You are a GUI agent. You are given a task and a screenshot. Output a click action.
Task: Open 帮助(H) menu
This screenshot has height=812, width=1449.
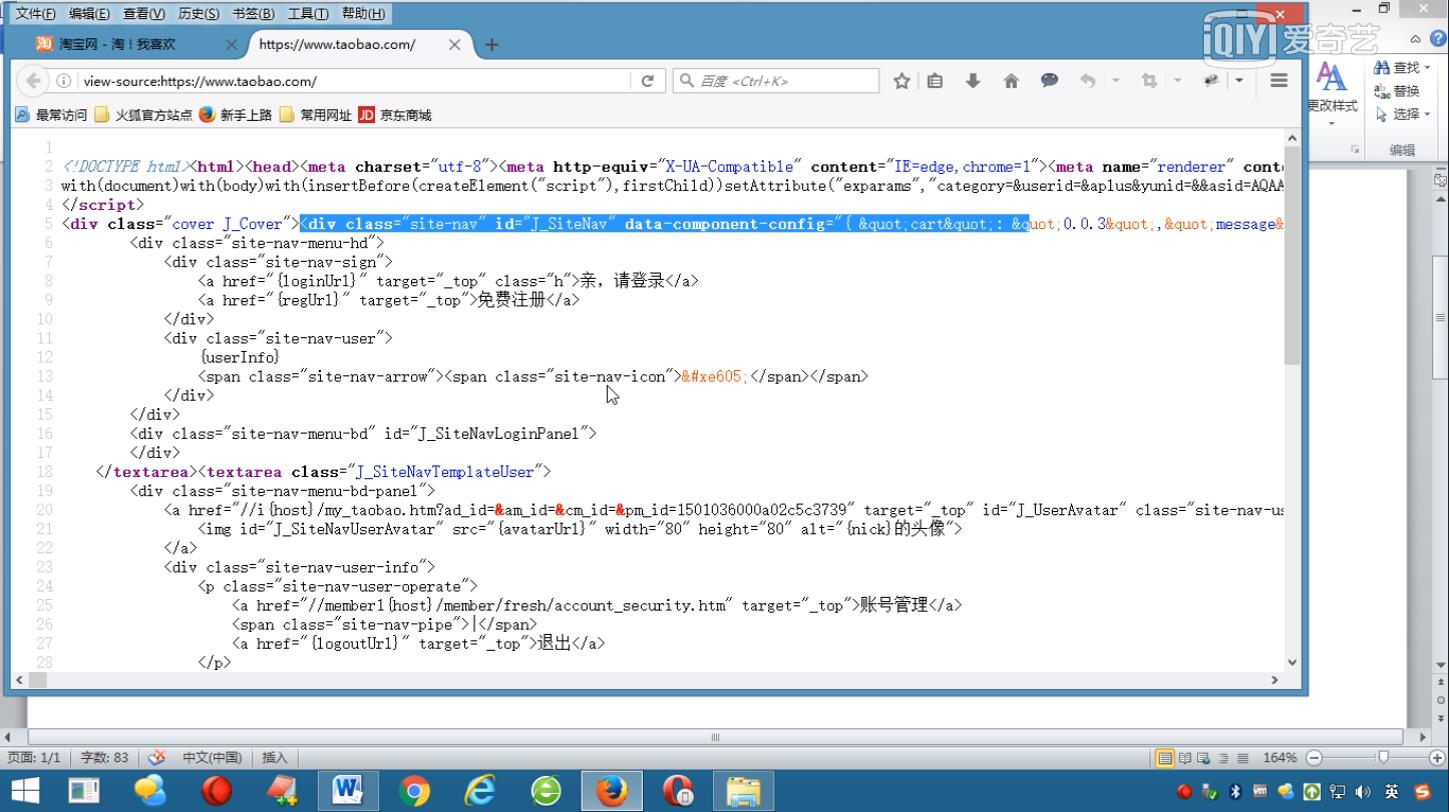tap(363, 13)
